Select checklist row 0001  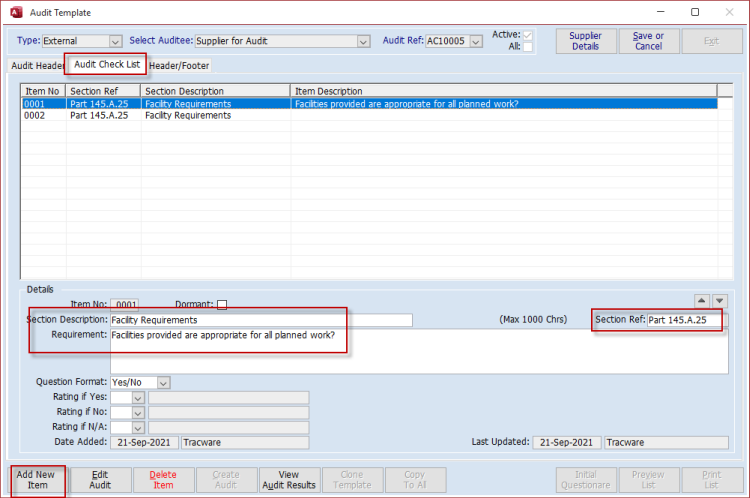[x=369, y=104]
